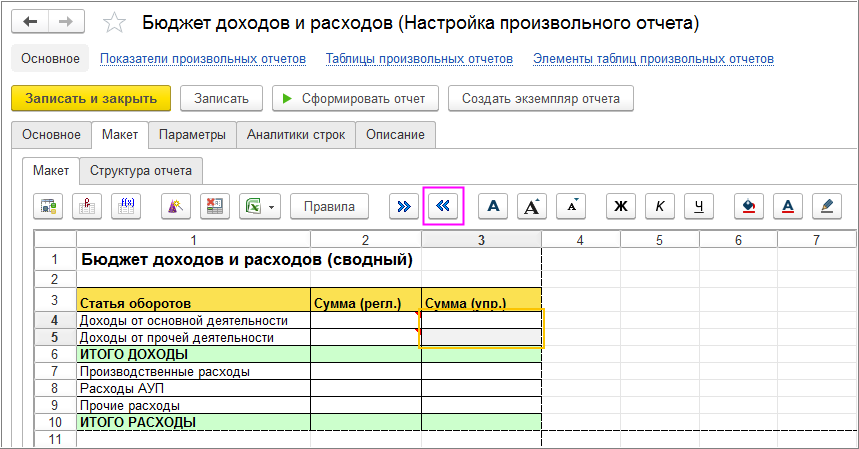Click the double right arrow toolbar button
This screenshot has width=859, height=449.
(x=403, y=206)
